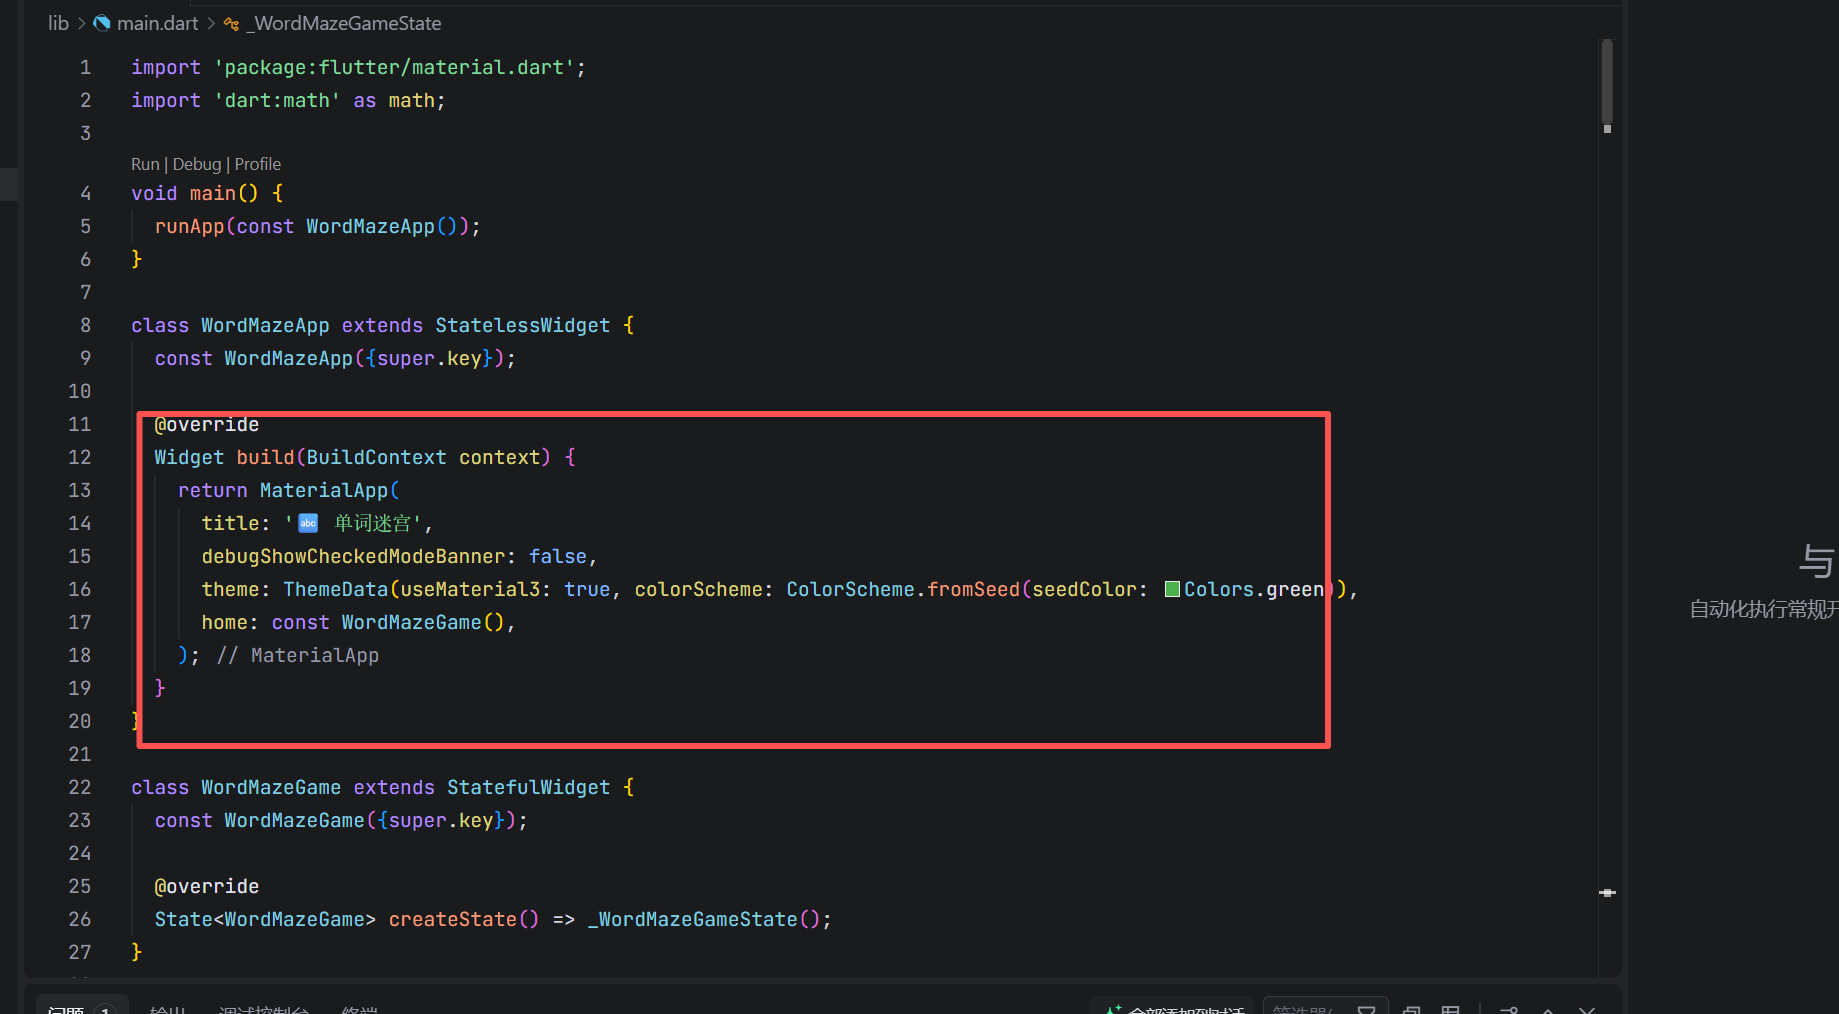The image size is (1839, 1014).
Task: Click line number 22 in the gutter
Action: click(x=80, y=787)
